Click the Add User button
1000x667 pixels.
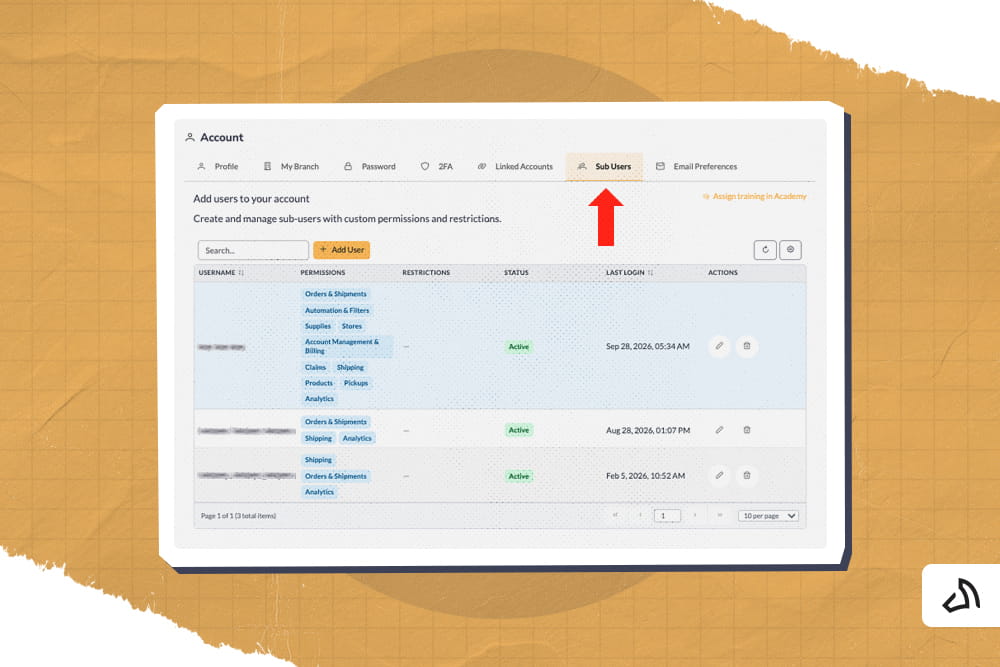coord(342,250)
